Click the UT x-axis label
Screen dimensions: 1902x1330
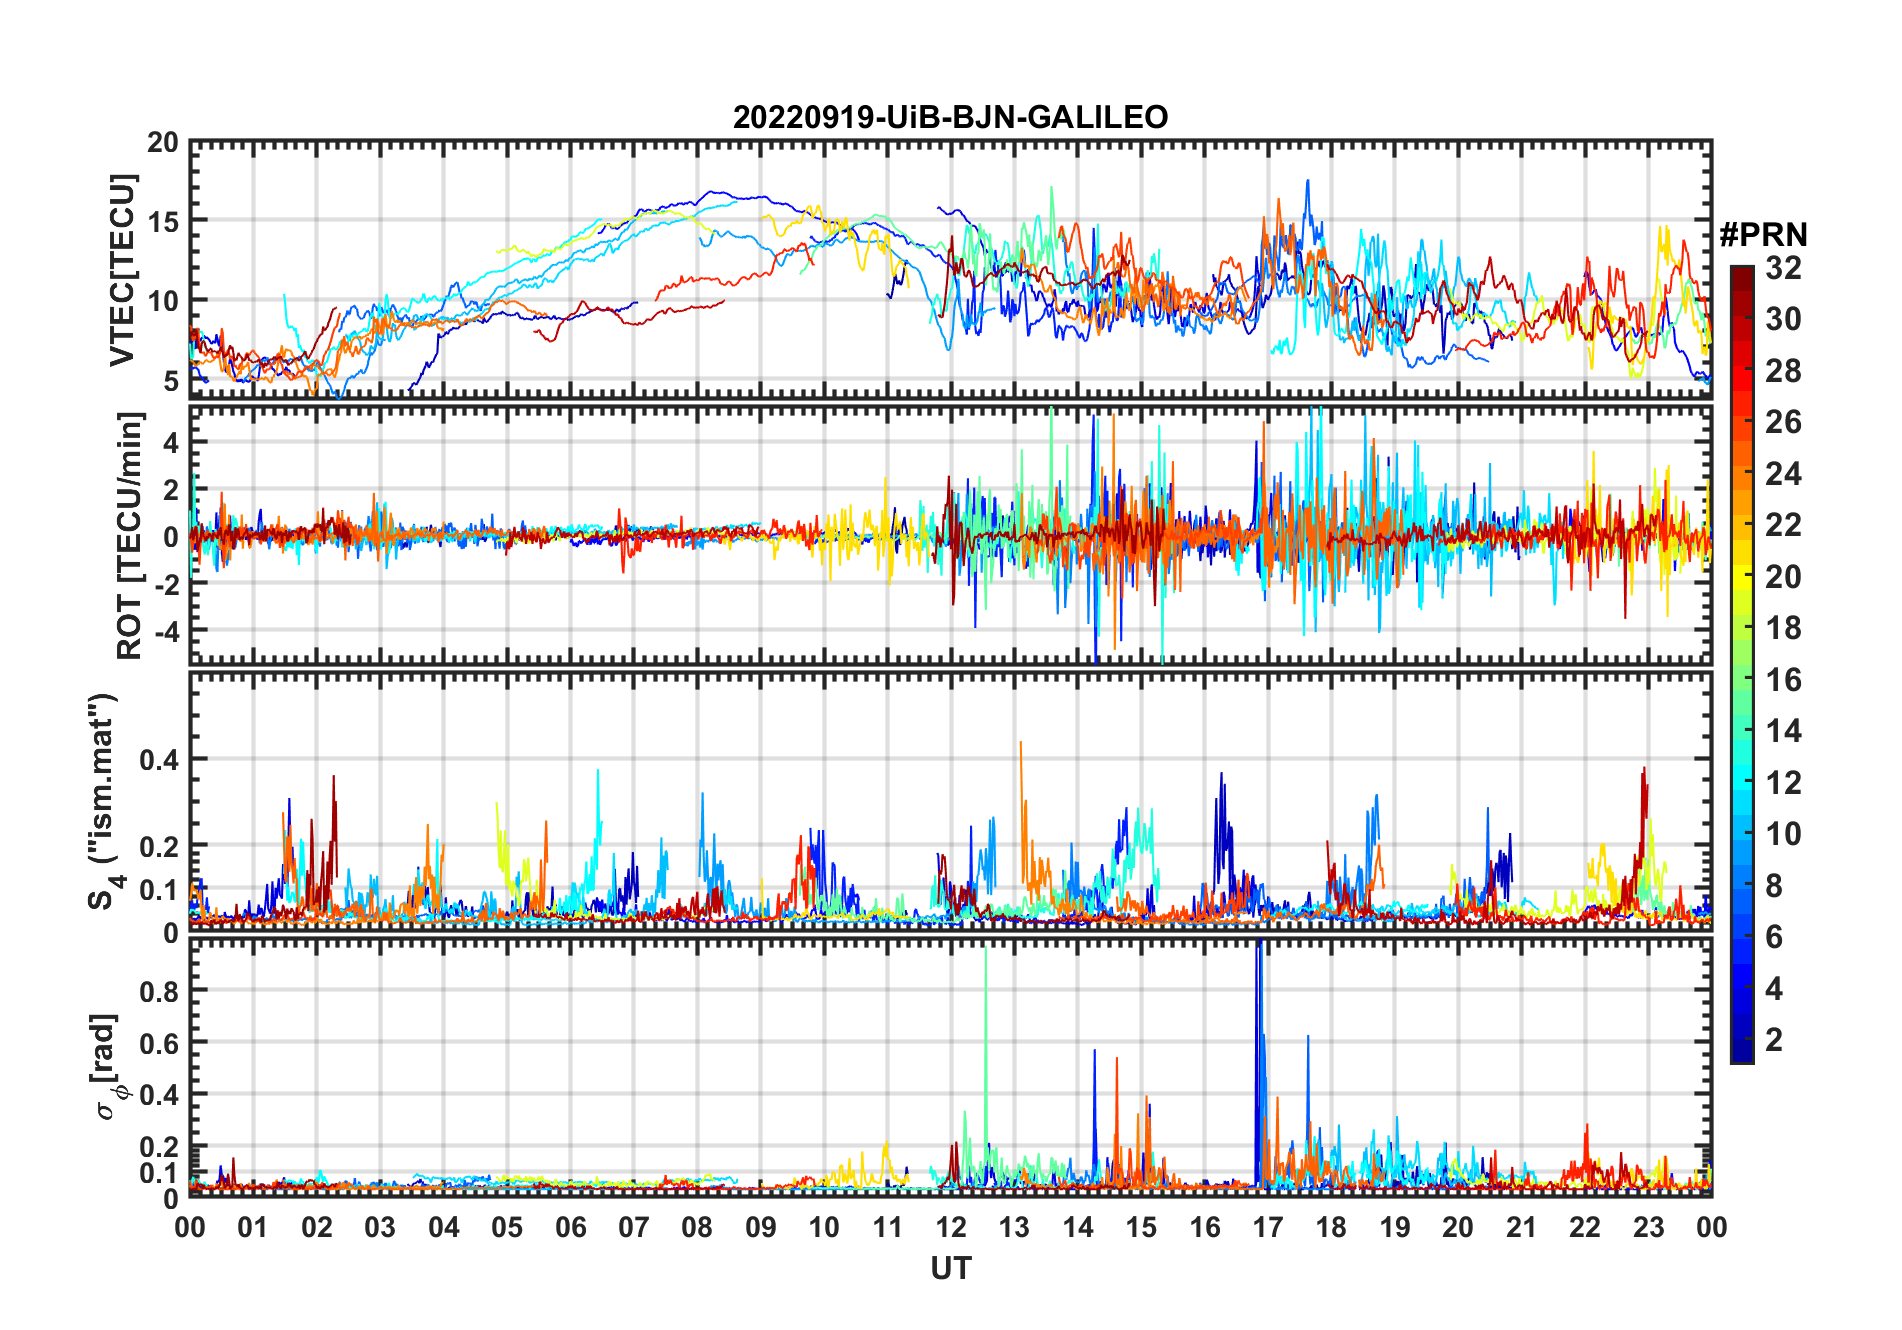[951, 1268]
